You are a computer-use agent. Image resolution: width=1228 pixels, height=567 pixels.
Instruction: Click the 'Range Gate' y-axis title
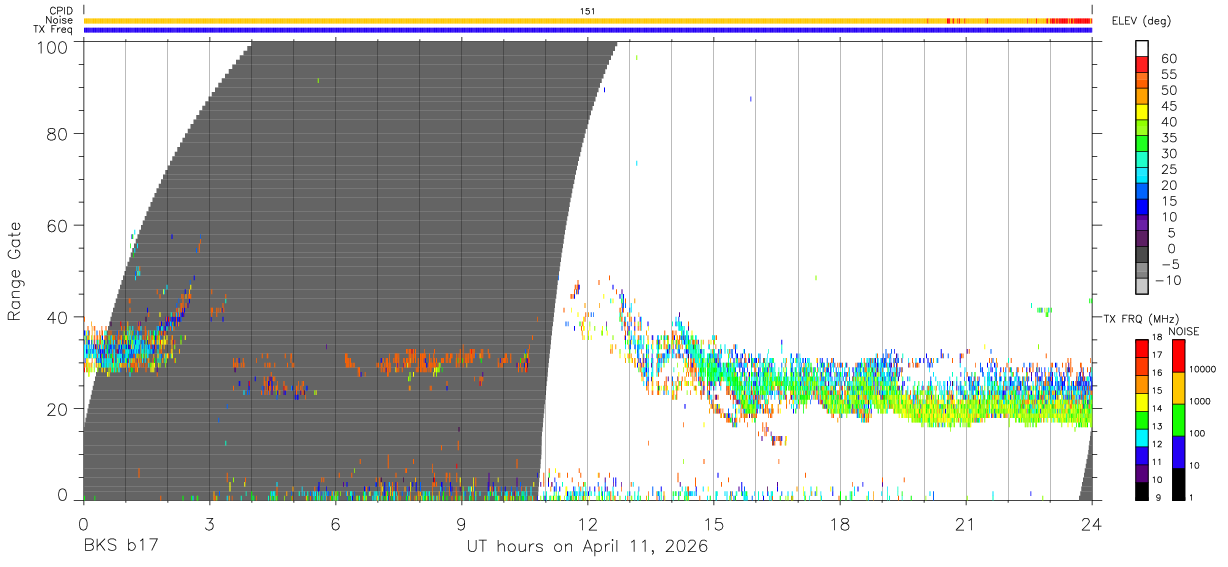pos(15,272)
